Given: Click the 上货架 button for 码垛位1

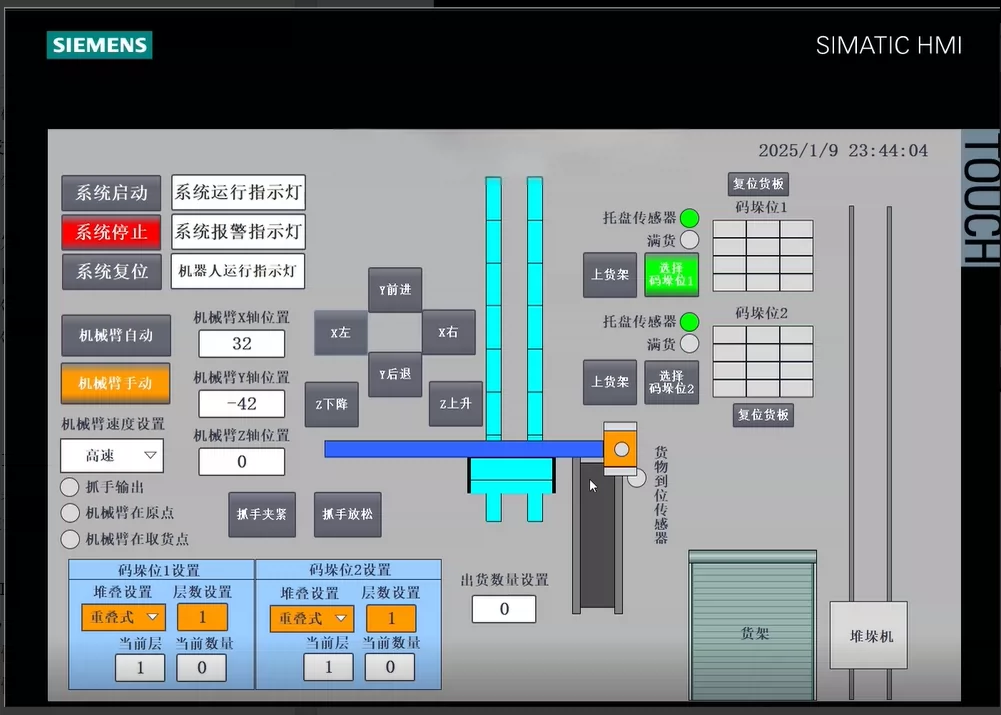Looking at the screenshot, I should click(x=610, y=275).
